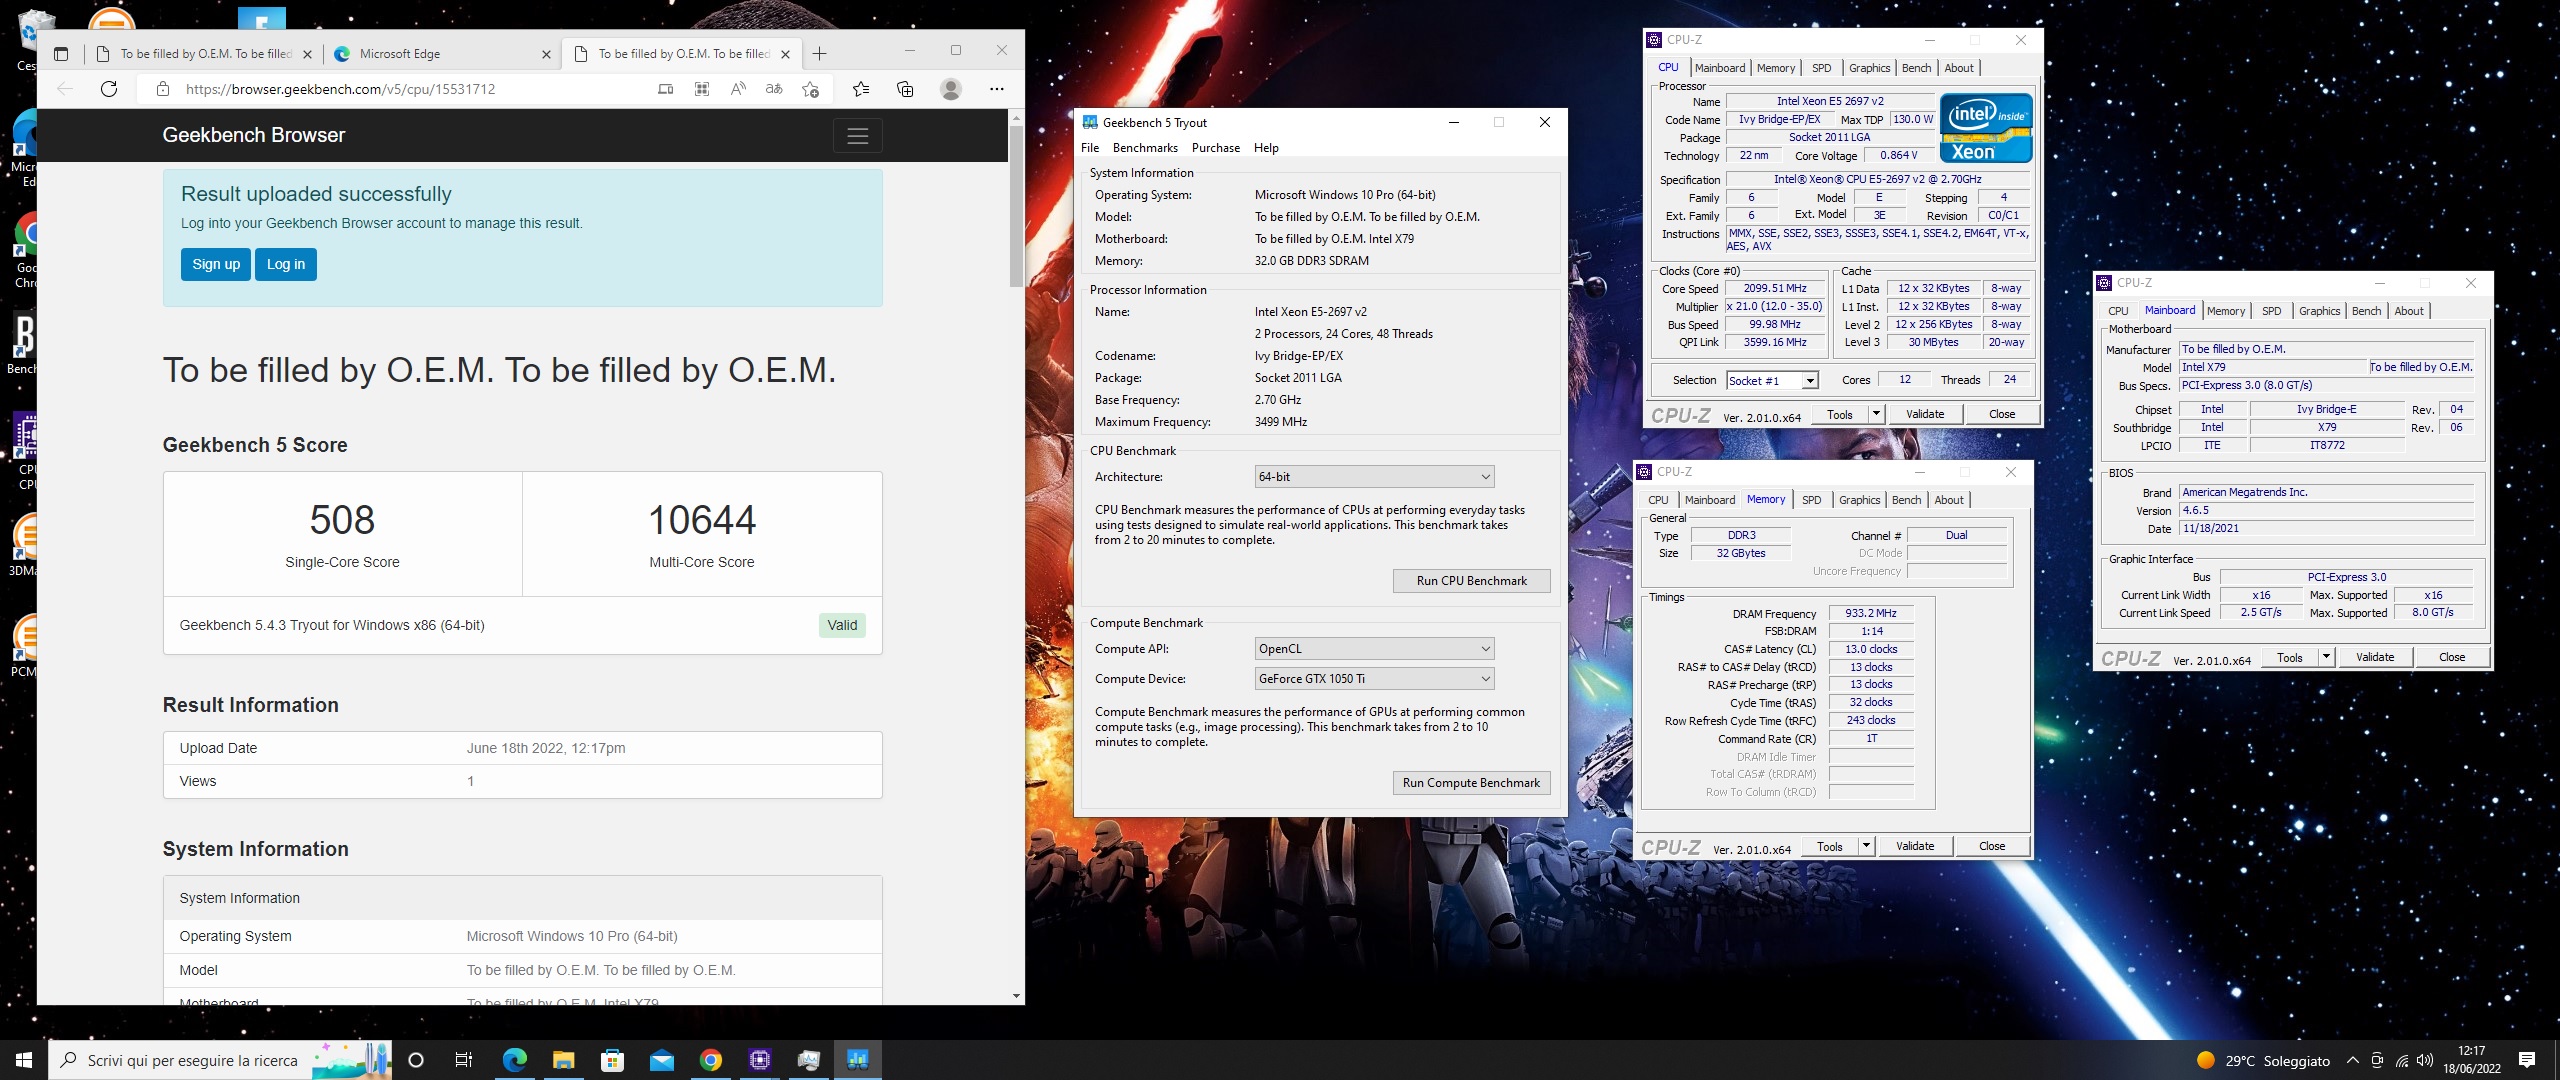Close the Microsoft Edge browser tab
Viewport: 2560px width, 1080px height.
[x=546, y=55]
